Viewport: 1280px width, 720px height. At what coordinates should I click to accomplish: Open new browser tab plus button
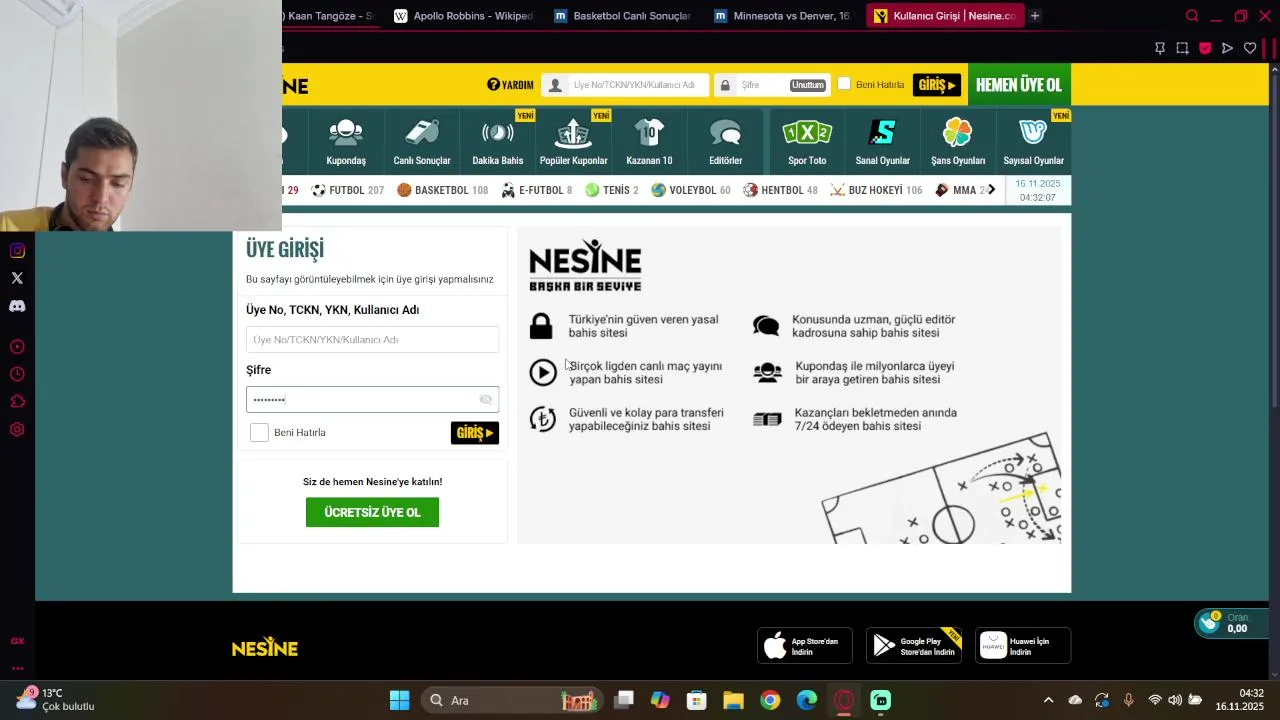pyautogui.click(x=1035, y=16)
